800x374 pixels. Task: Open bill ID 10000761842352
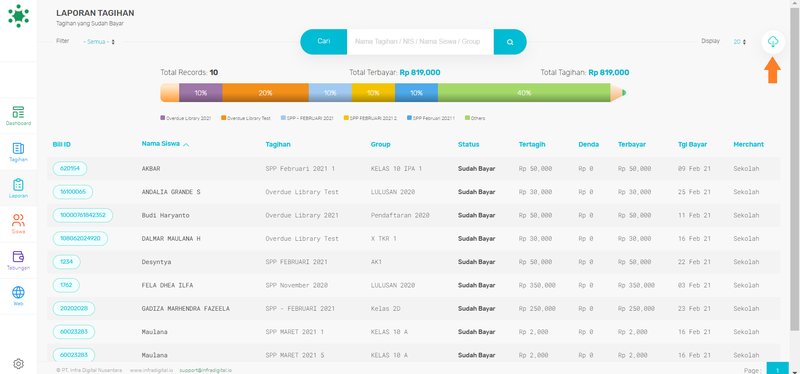[83, 215]
